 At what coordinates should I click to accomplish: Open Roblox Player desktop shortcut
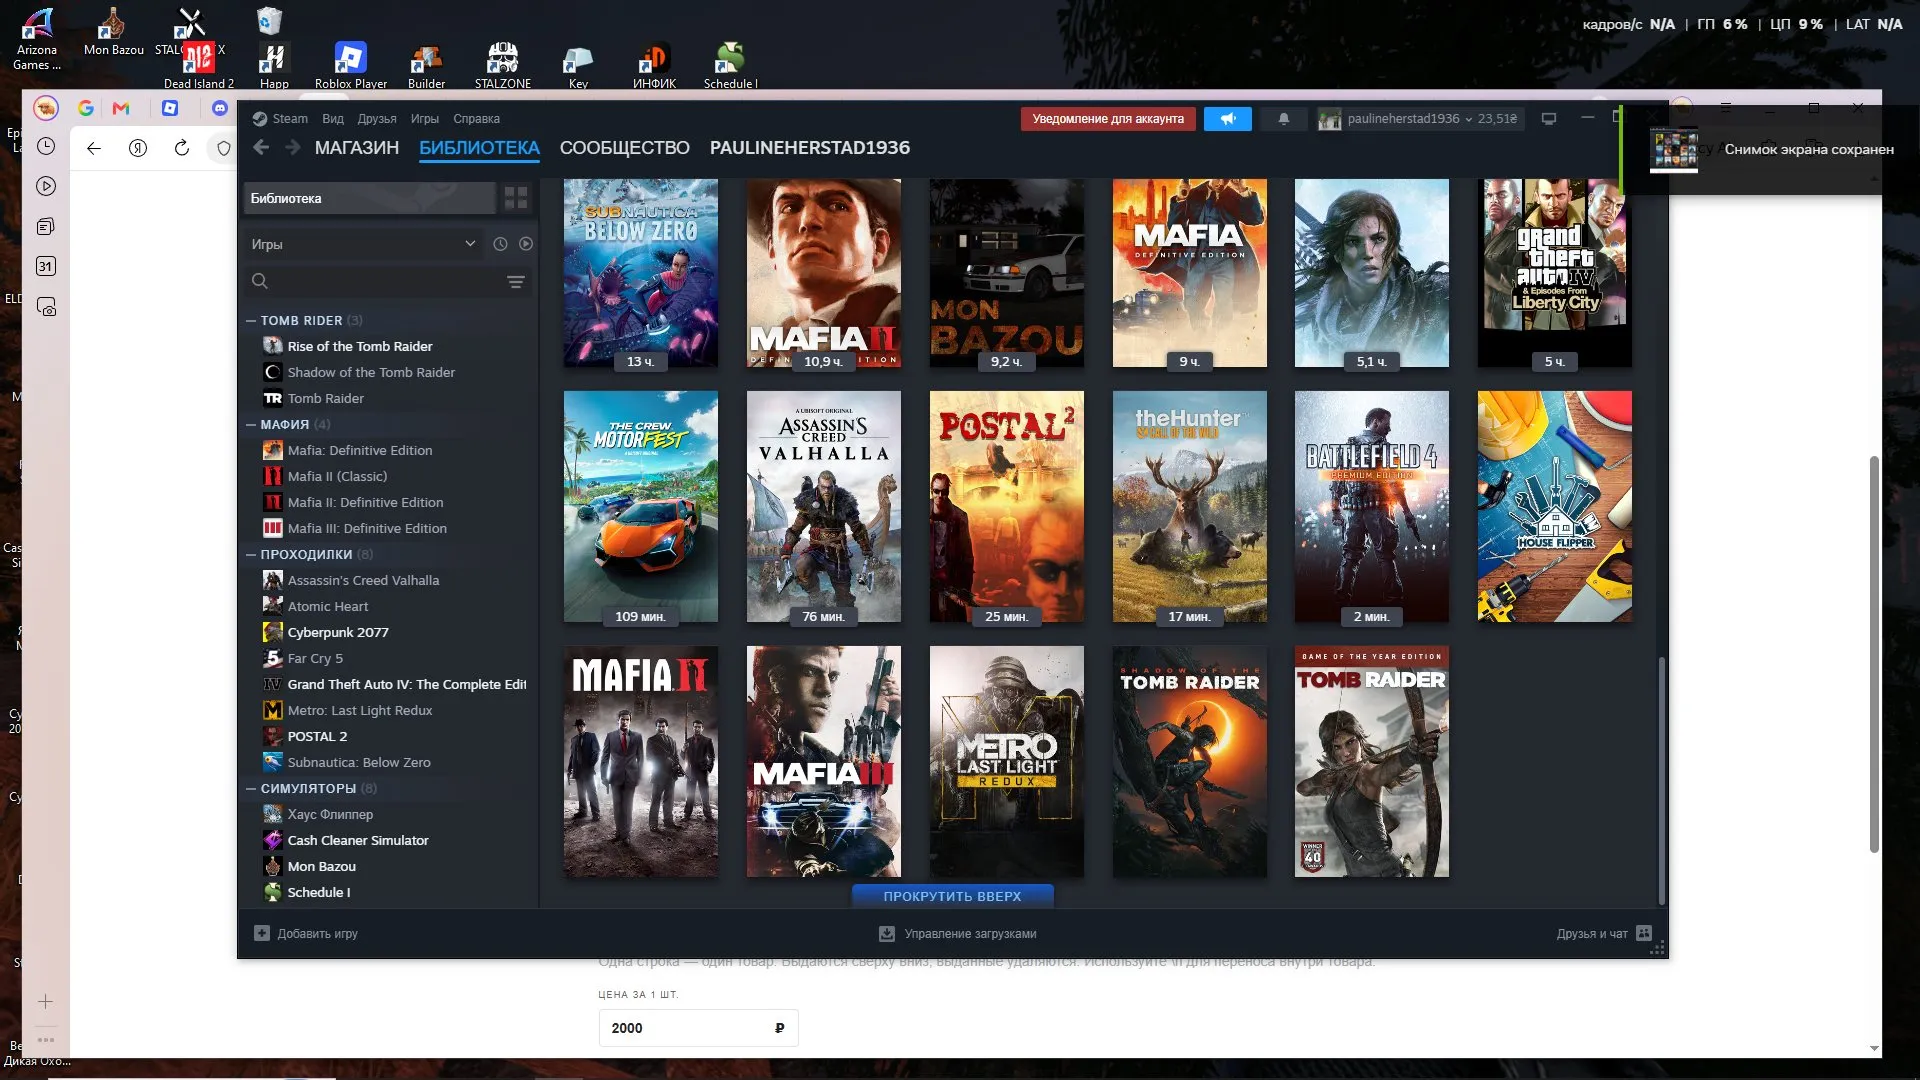(x=350, y=65)
